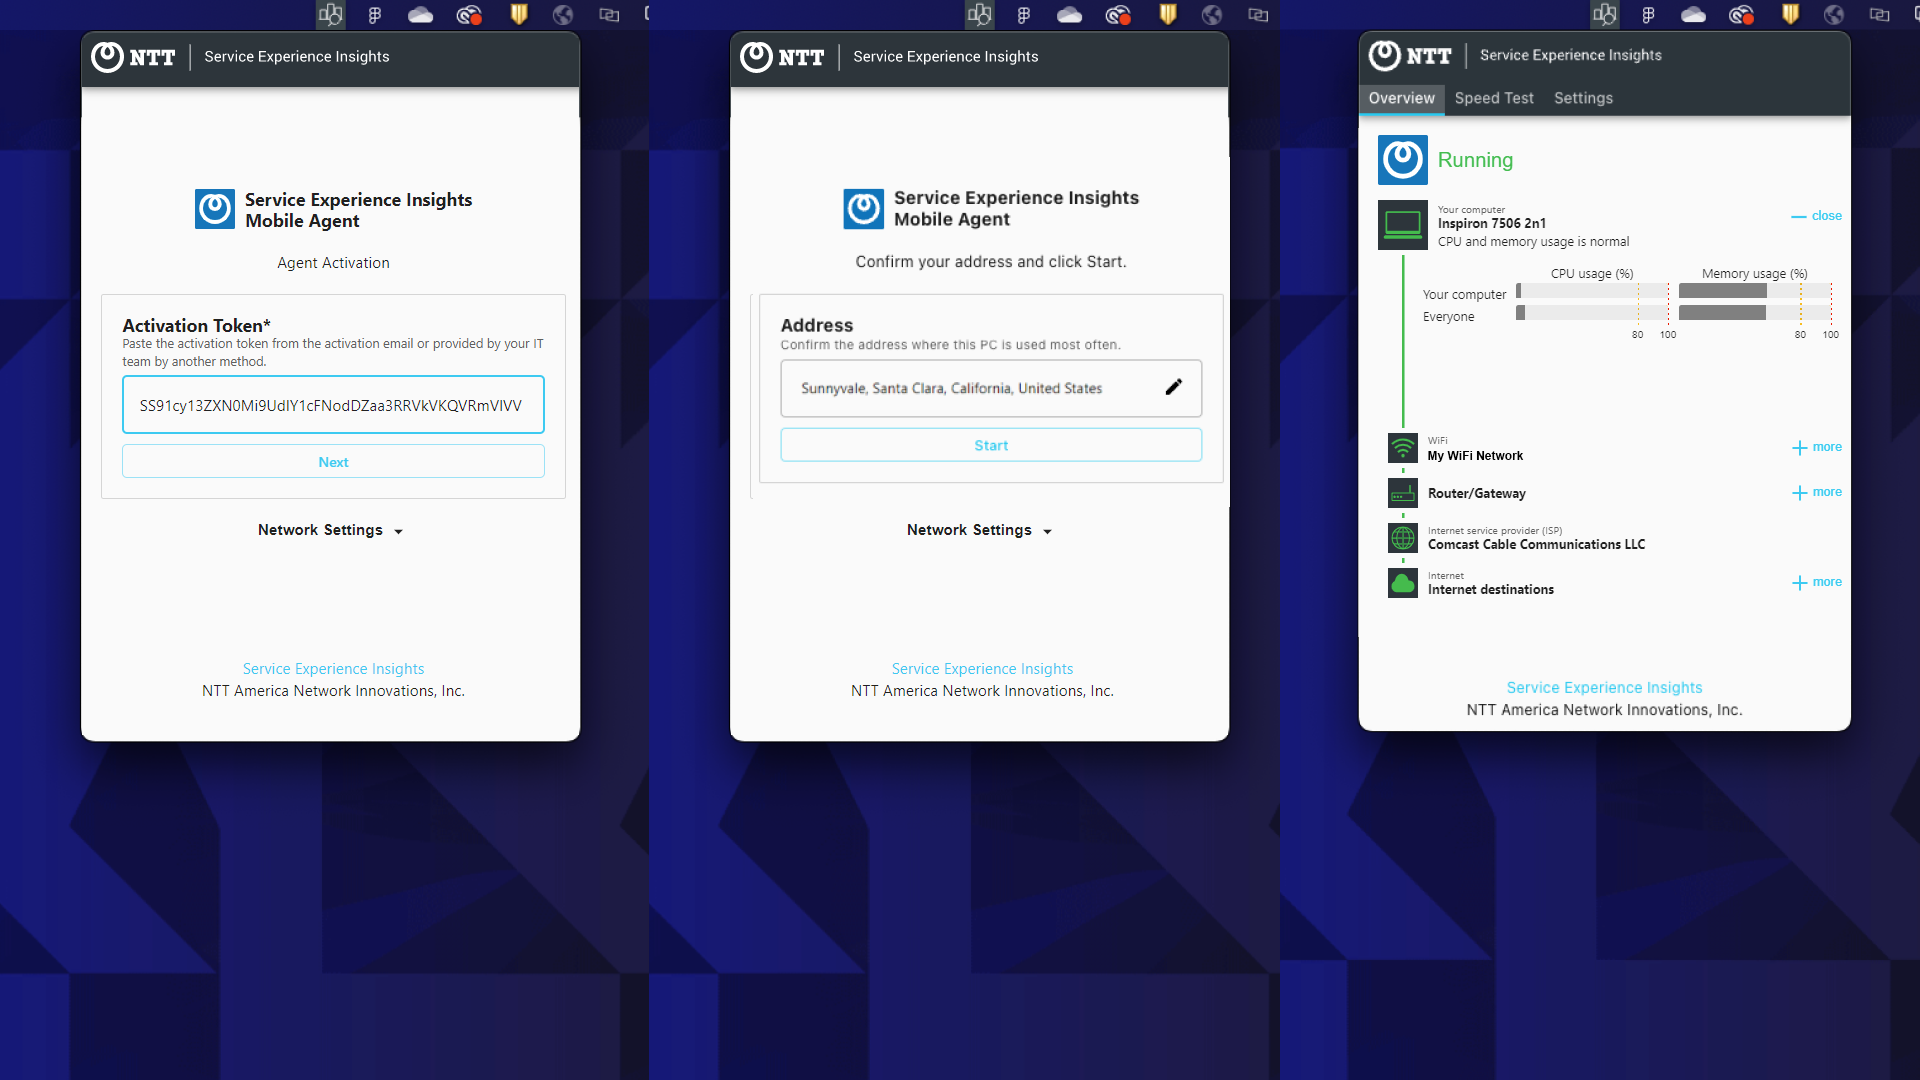1920x1080 pixels.
Task: Open OneDrive cloud icon above the Agent Activation panel
Action: [421, 15]
